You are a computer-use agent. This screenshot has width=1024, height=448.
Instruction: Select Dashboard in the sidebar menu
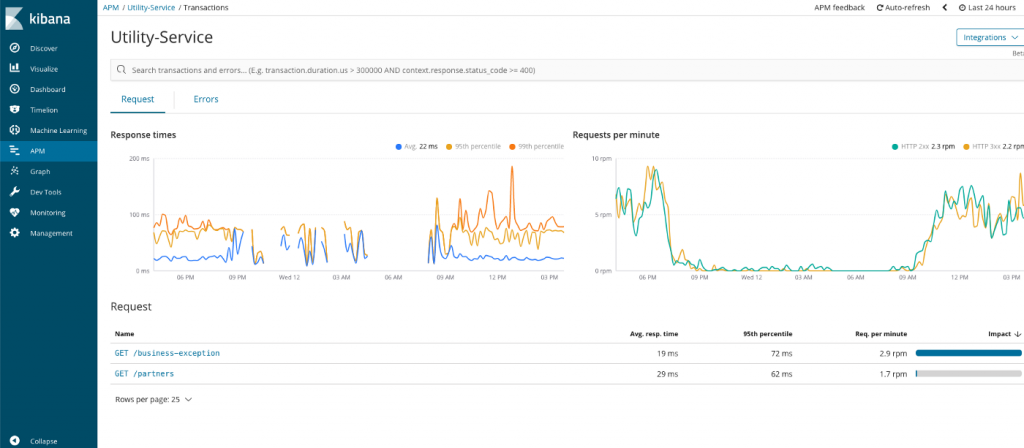pyautogui.click(x=48, y=89)
